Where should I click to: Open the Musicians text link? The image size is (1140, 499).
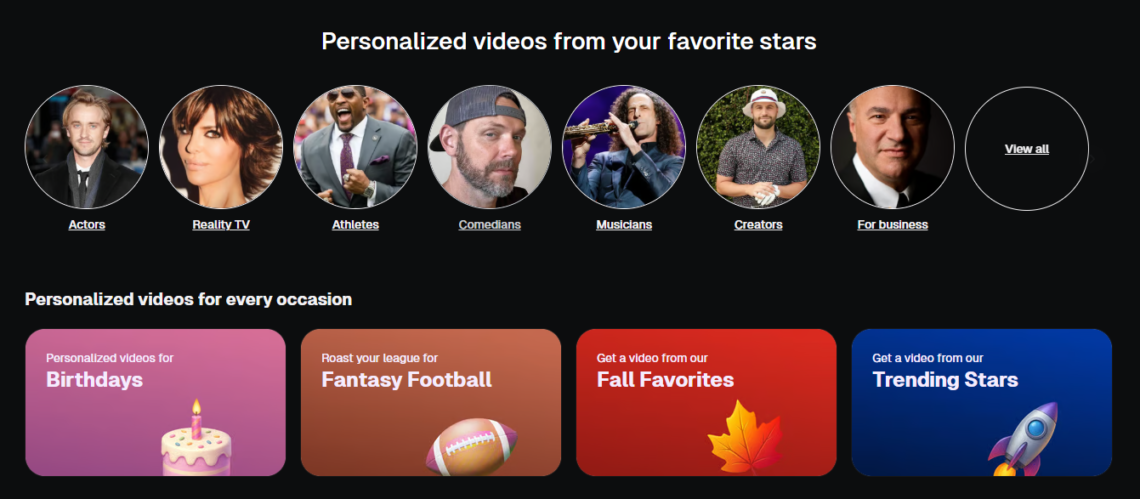[624, 225]
